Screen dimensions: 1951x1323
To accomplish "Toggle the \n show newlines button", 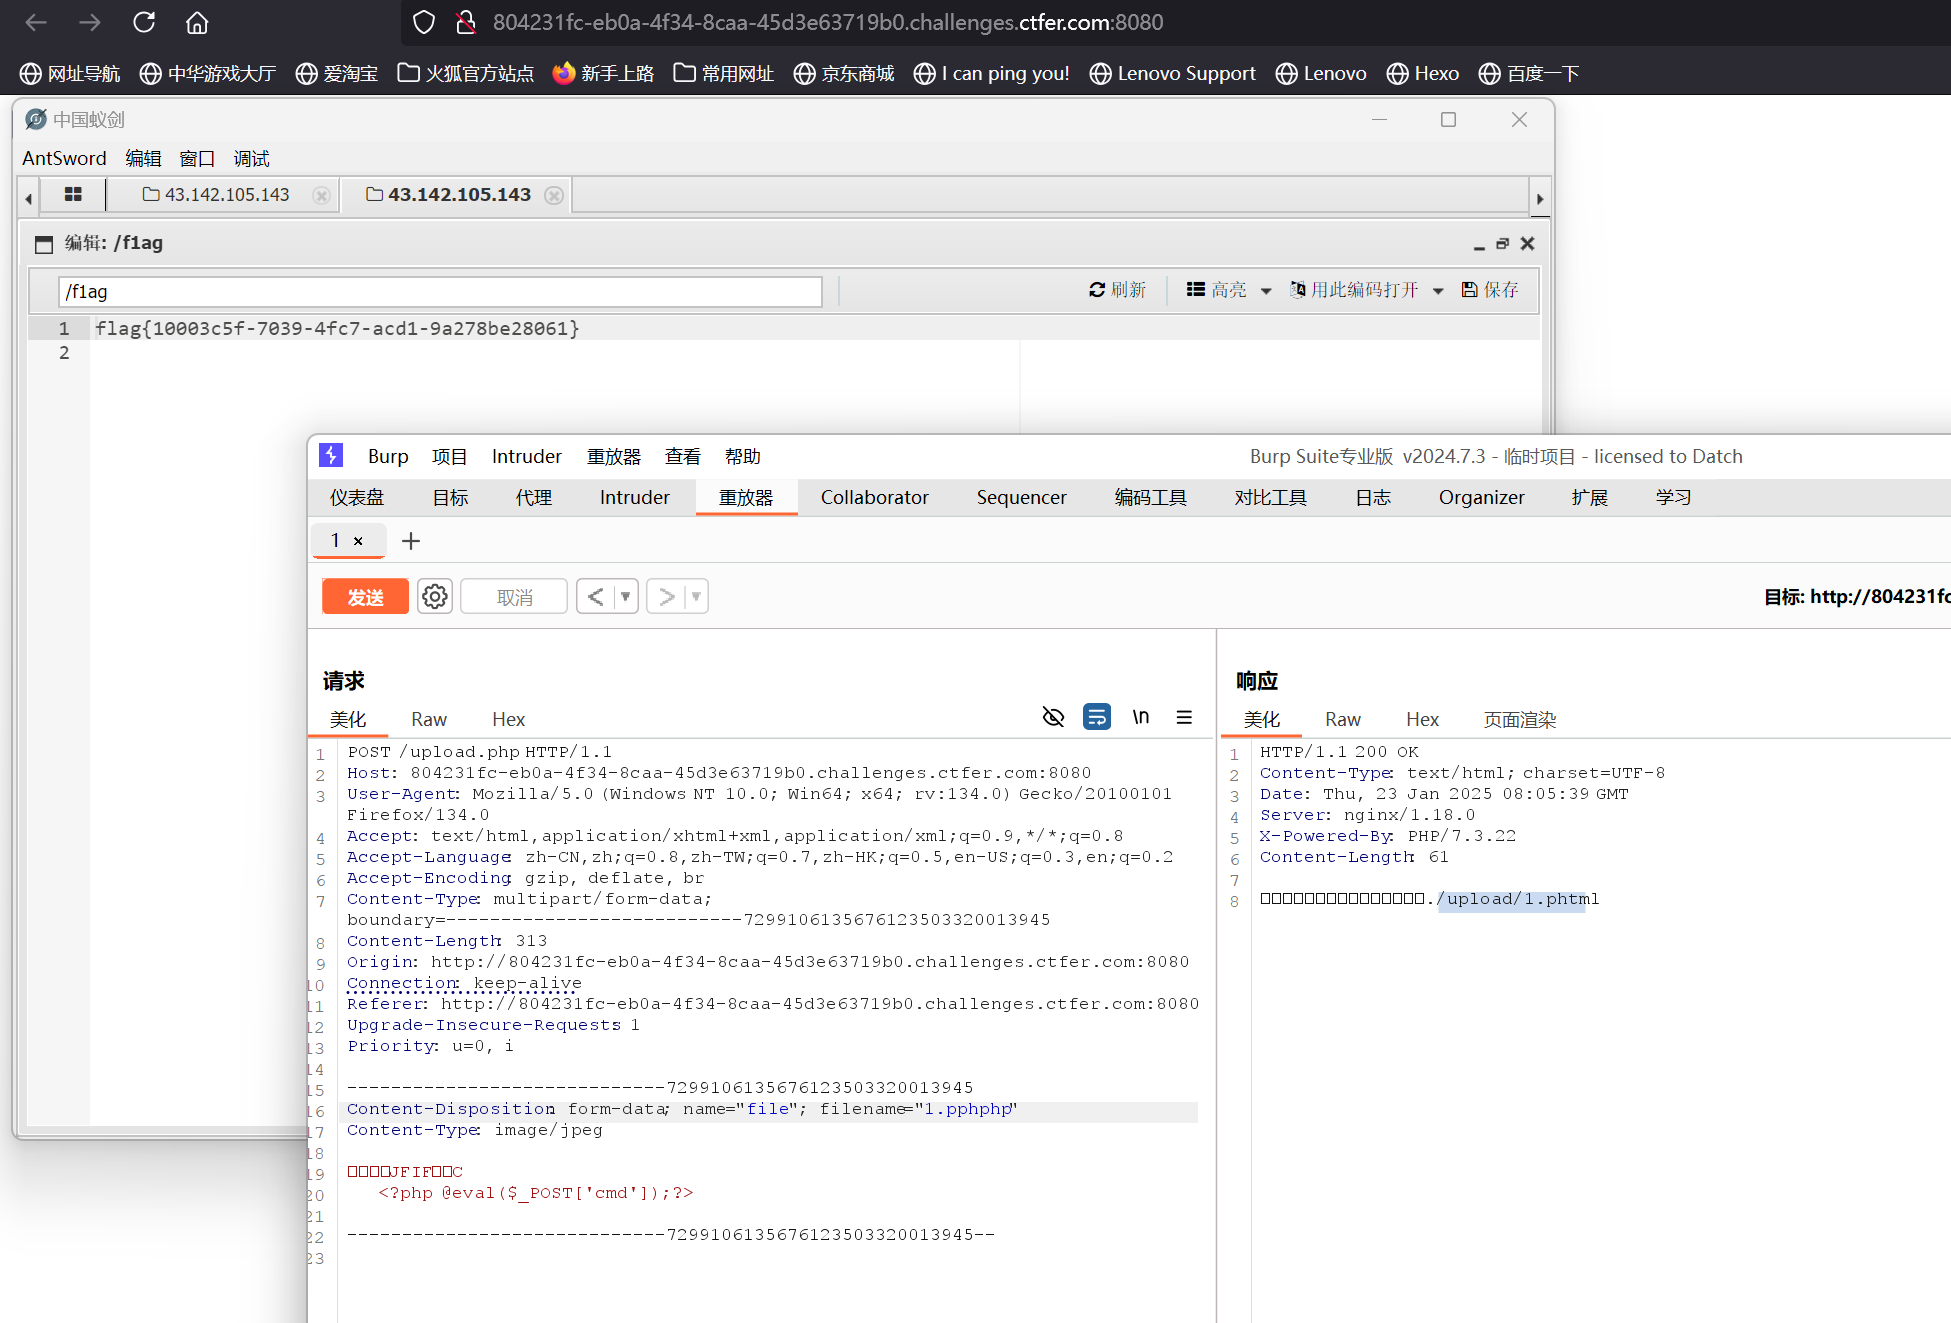I will 1140,717.
